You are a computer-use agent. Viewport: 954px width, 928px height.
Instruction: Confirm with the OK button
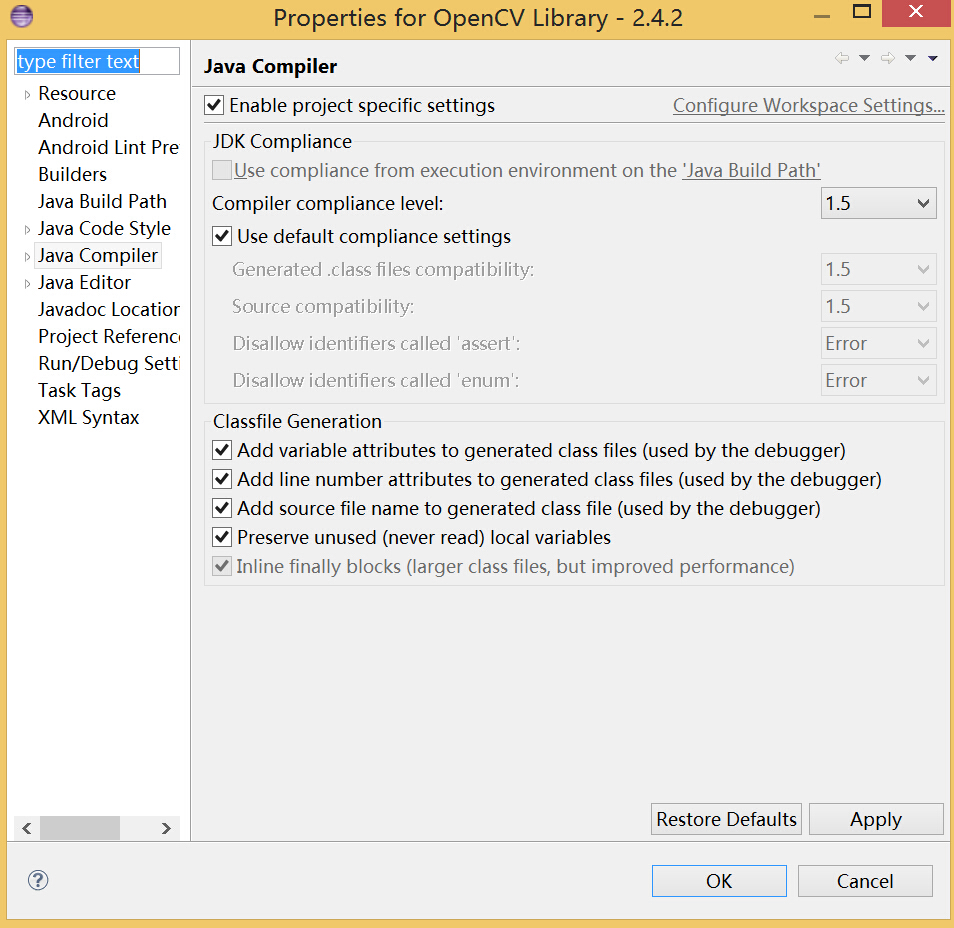coord(719,881)
